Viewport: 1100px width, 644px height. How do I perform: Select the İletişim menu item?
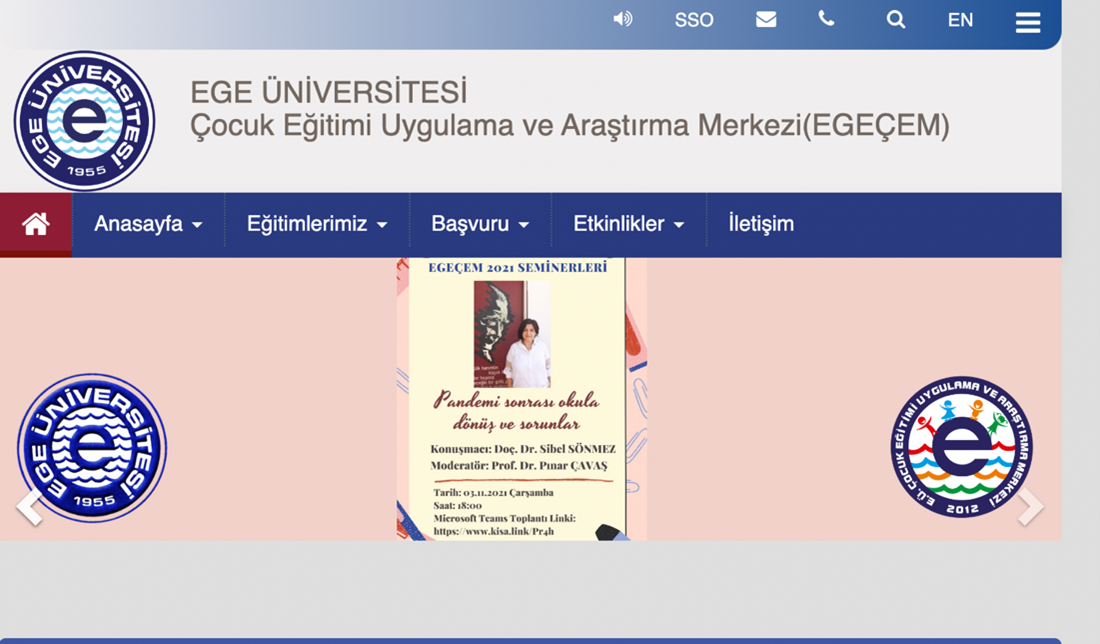click(x=761, y=224)
